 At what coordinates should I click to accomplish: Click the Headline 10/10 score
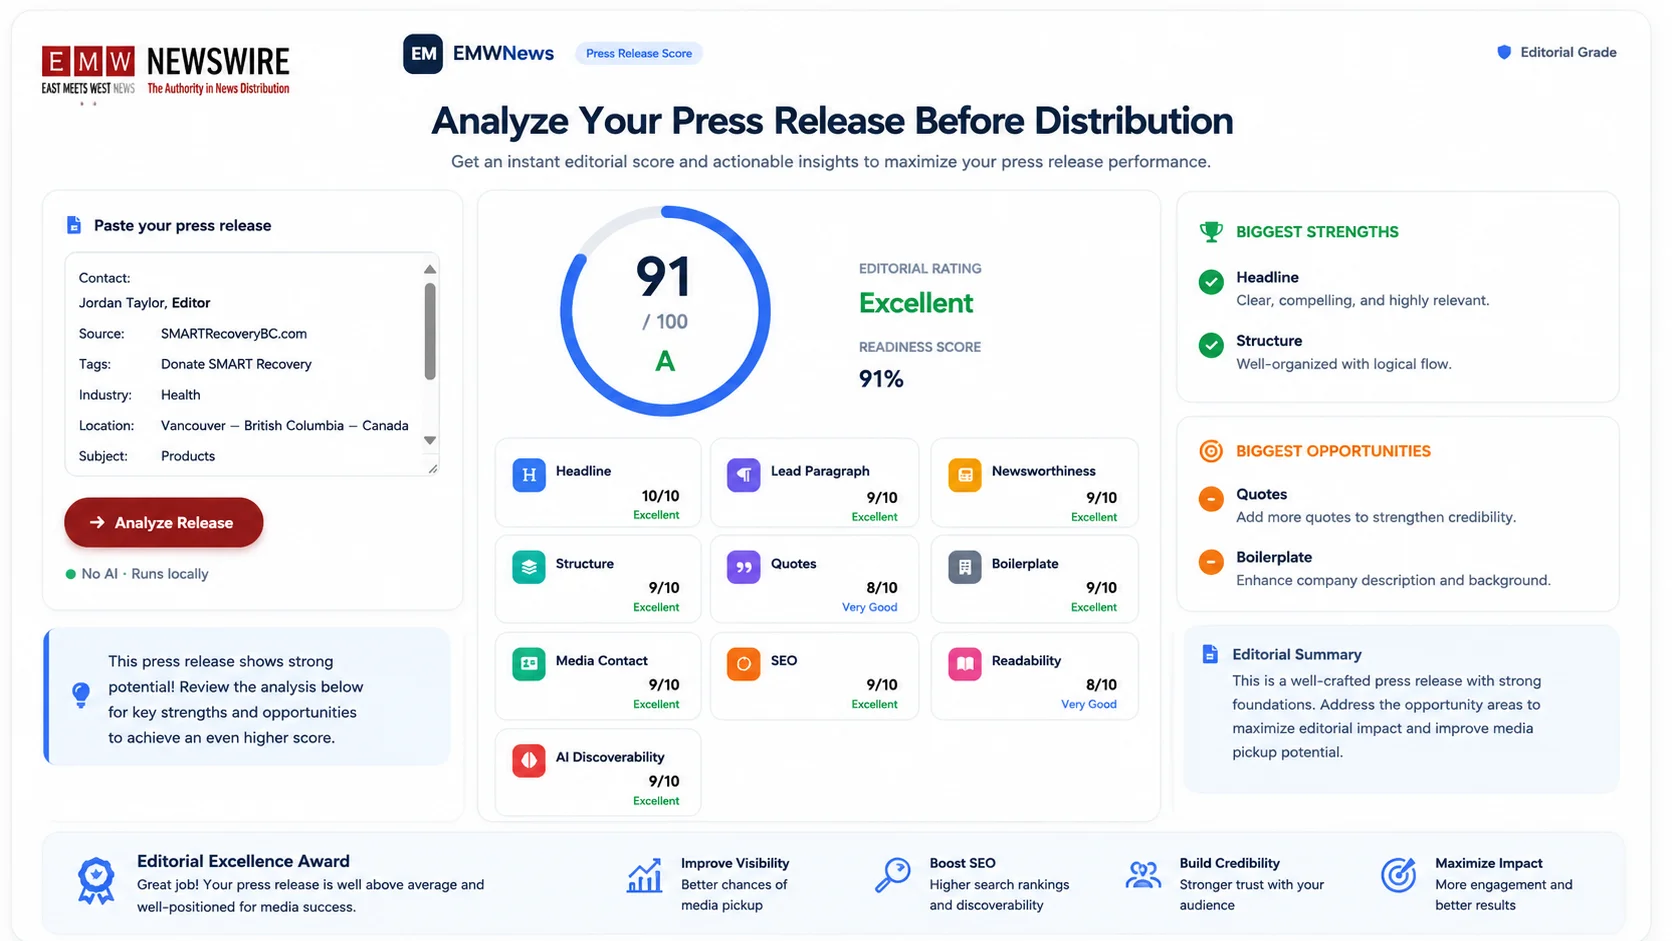tap(660, 496)
